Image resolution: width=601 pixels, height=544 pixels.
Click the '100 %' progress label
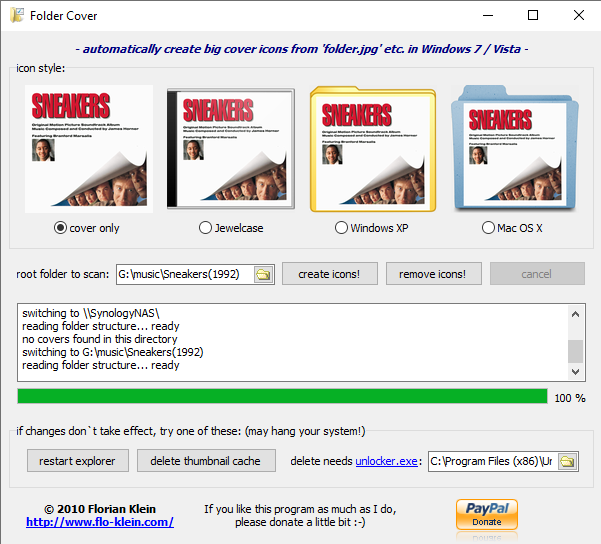570,398
